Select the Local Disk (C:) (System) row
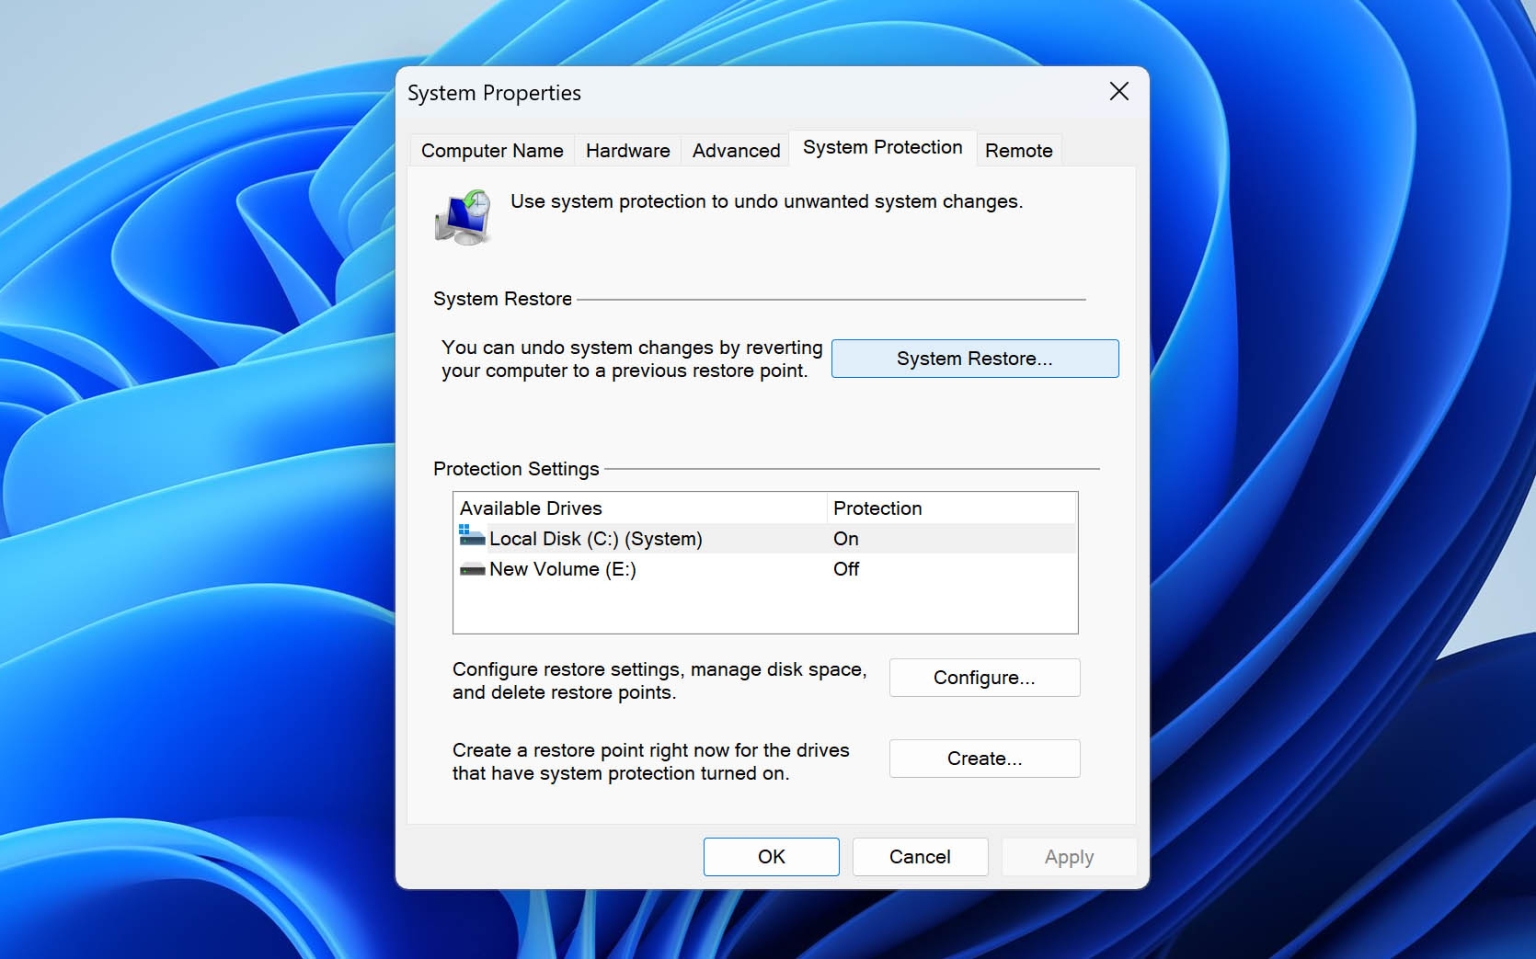Image resolution: width=1536 pixels, height=959 pixels. coord(765,538)
